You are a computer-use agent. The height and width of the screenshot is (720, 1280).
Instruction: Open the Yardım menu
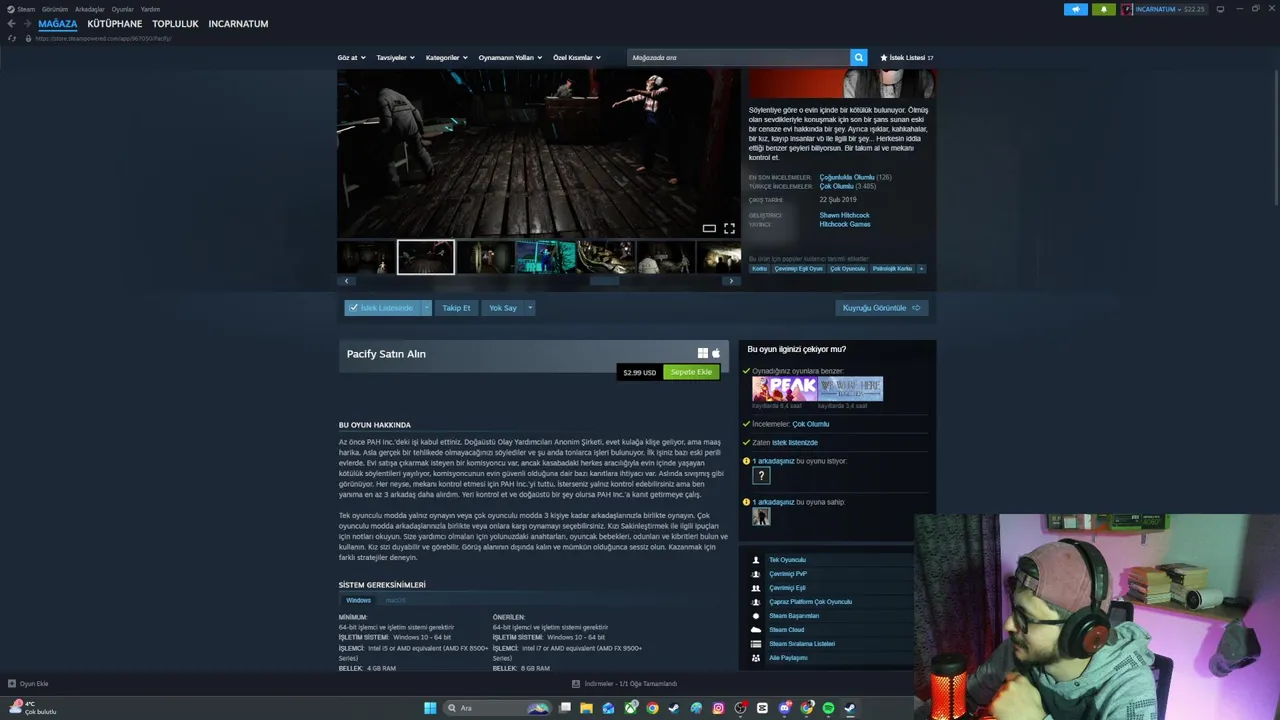point(150,9)
